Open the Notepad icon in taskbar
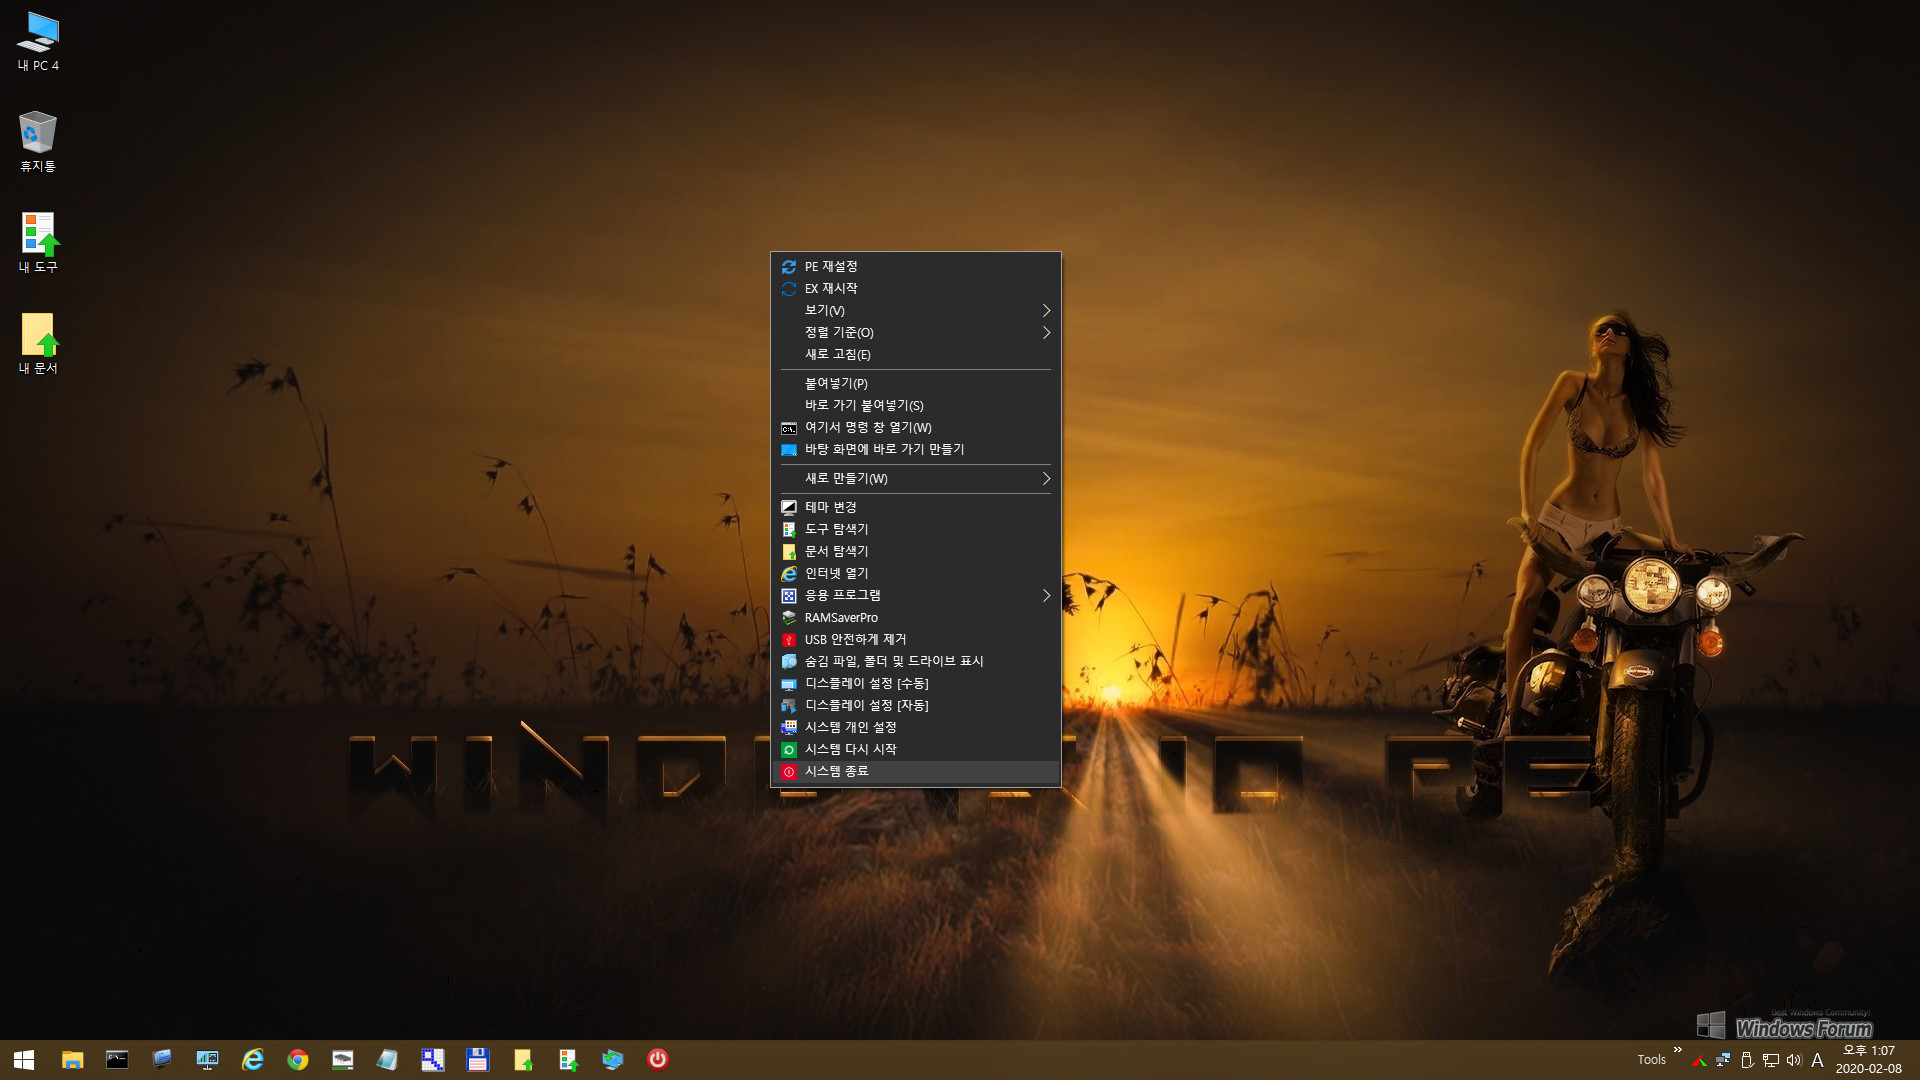Viewport: 1920px width, 1080px height. (x=387, y=1059)
